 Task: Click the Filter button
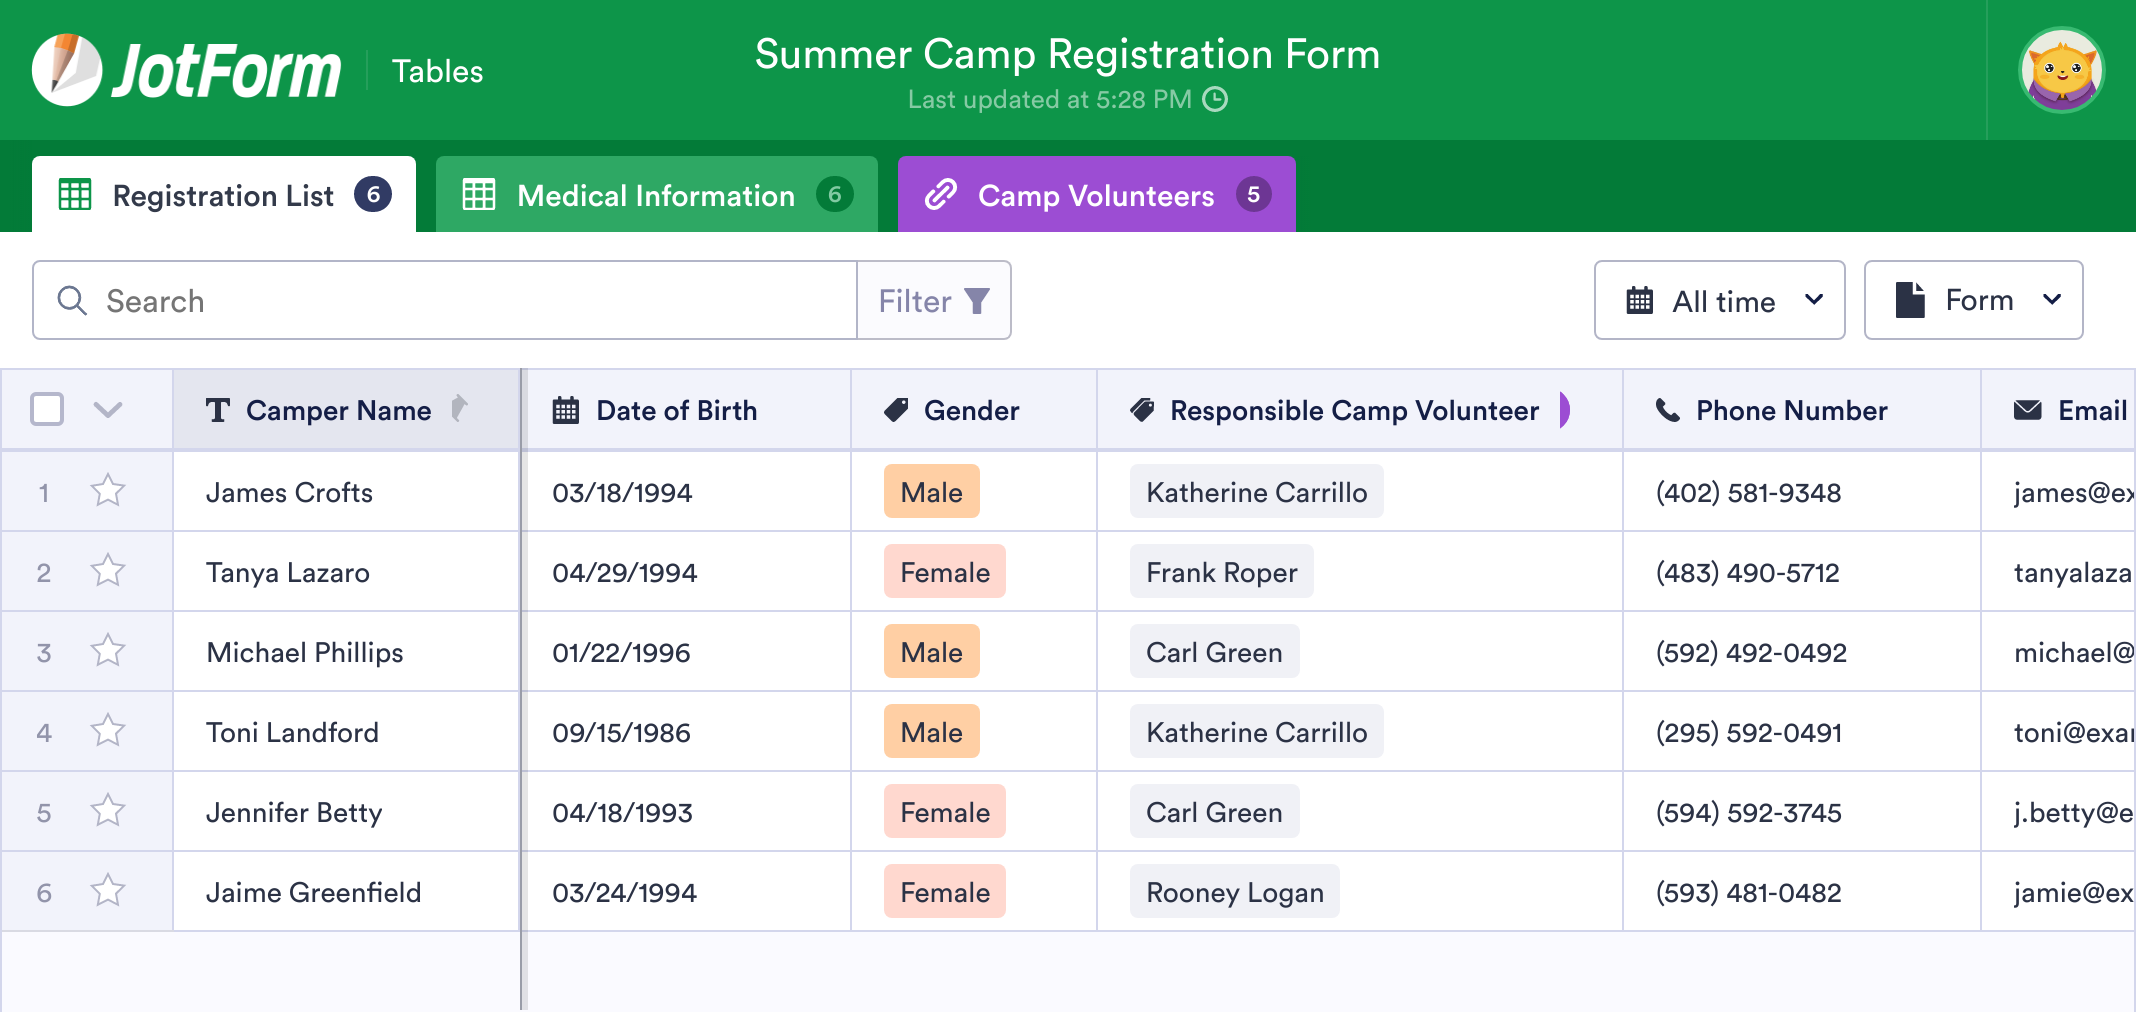[933, 301]
